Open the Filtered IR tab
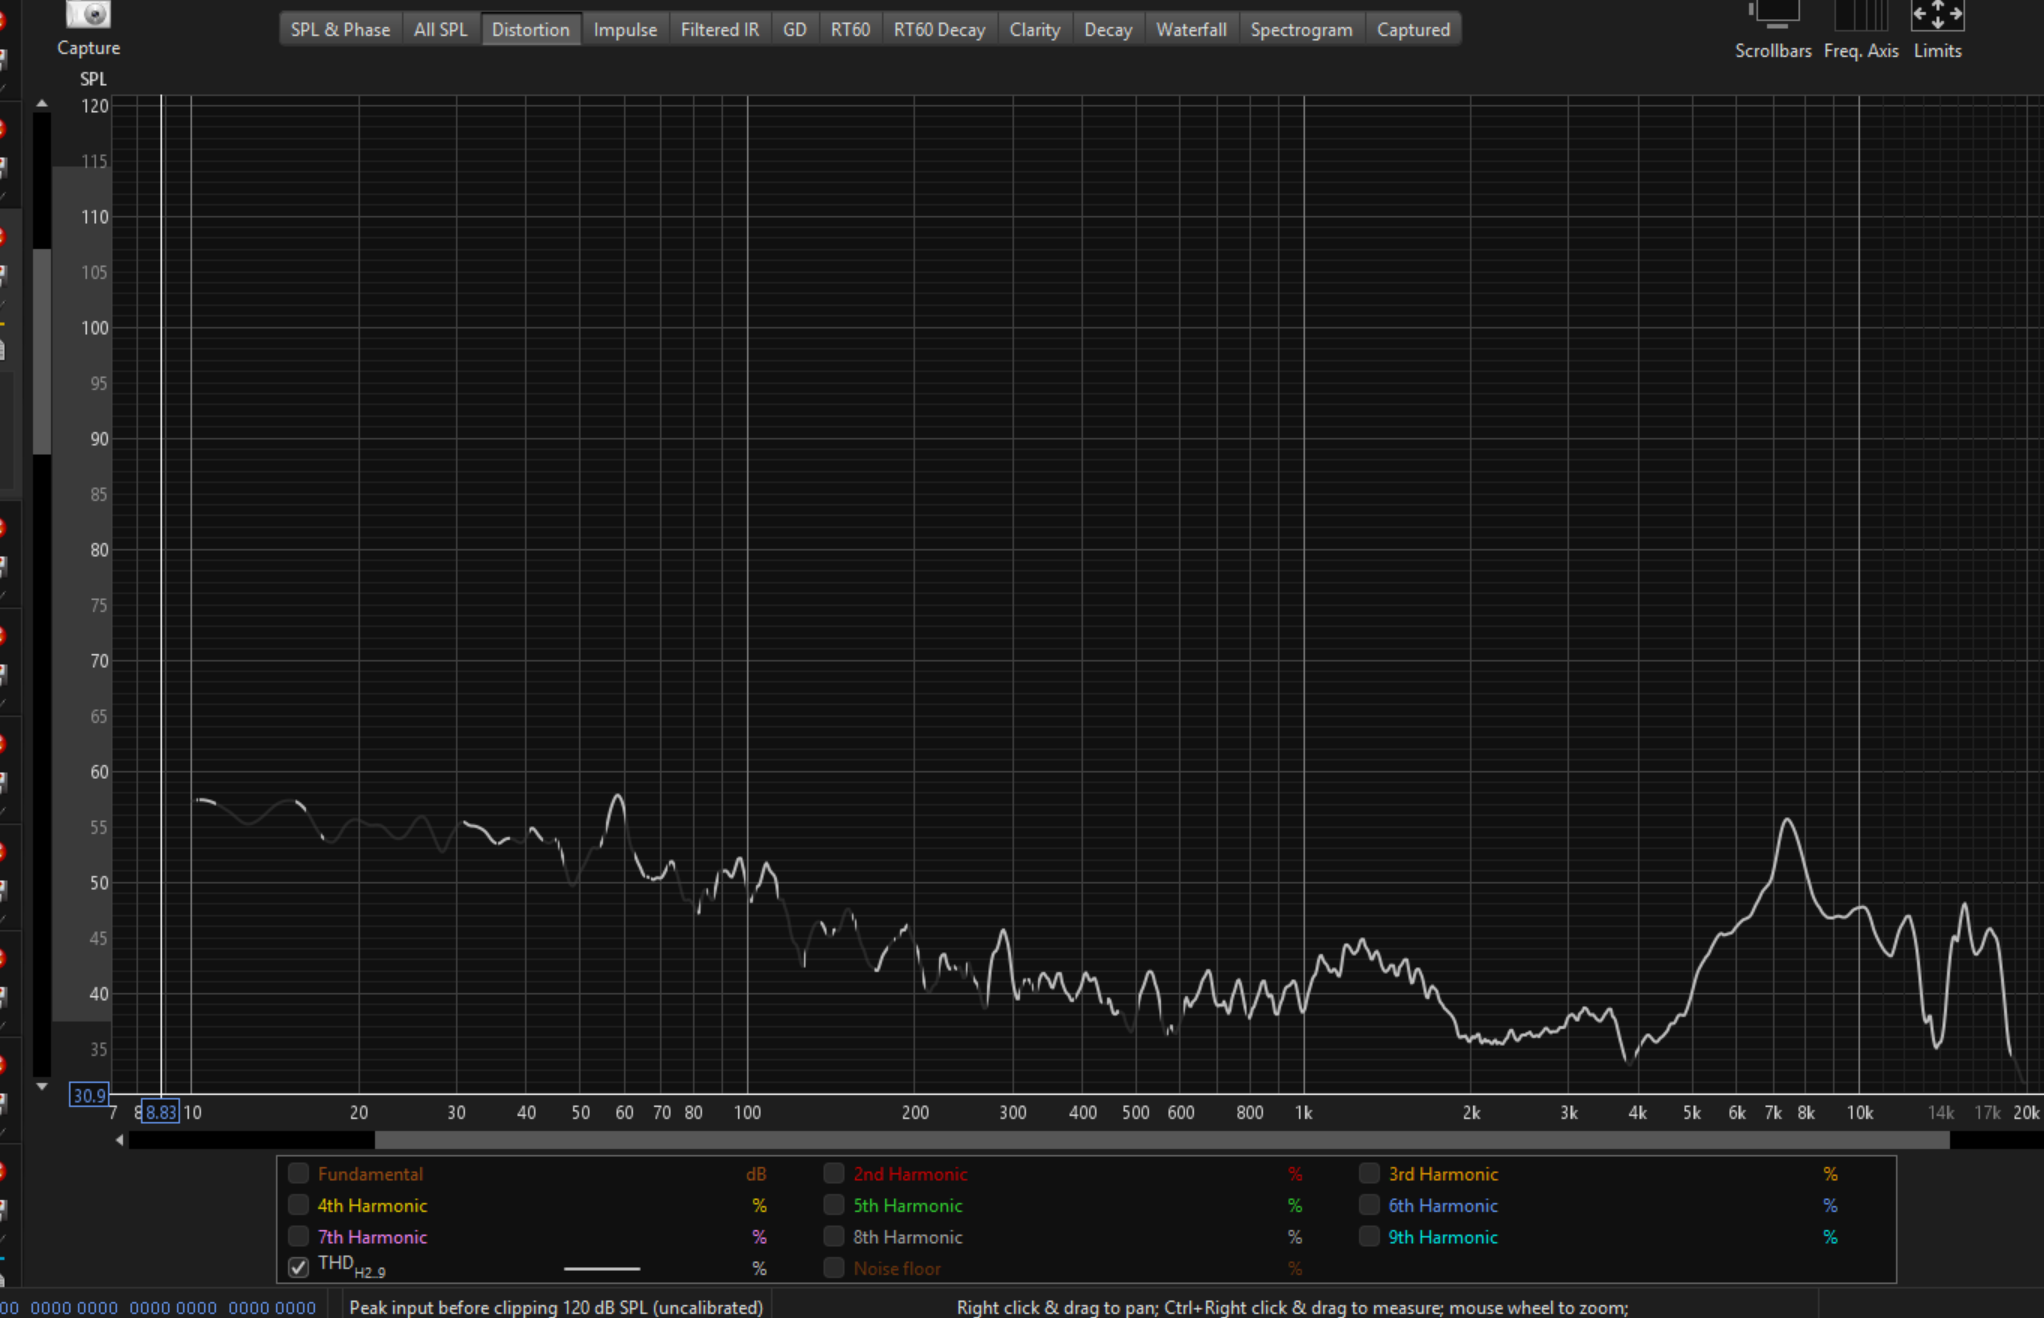 click(720, 29)
